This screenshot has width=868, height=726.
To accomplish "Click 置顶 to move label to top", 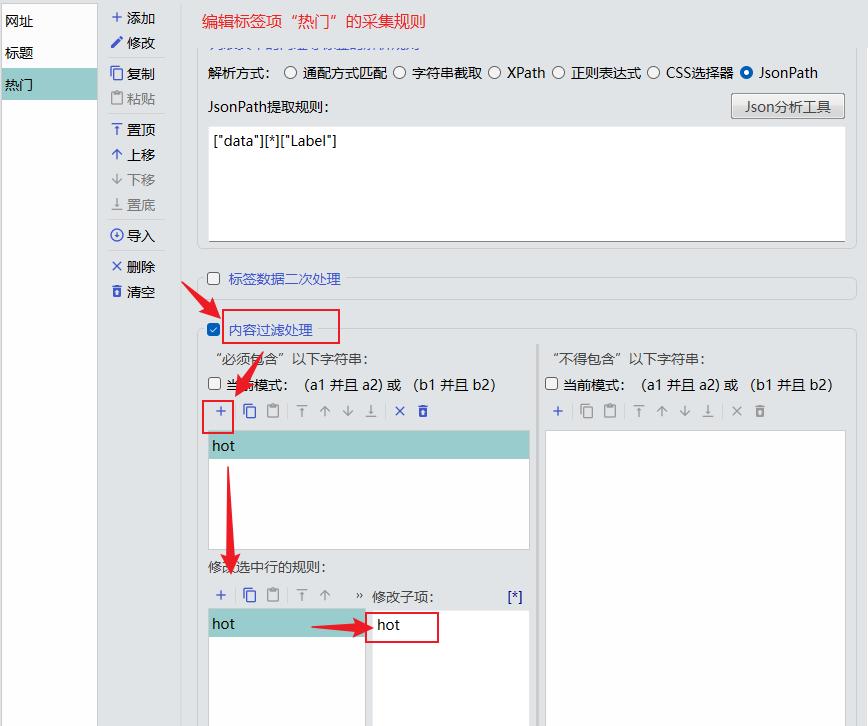I will (133, 130).
